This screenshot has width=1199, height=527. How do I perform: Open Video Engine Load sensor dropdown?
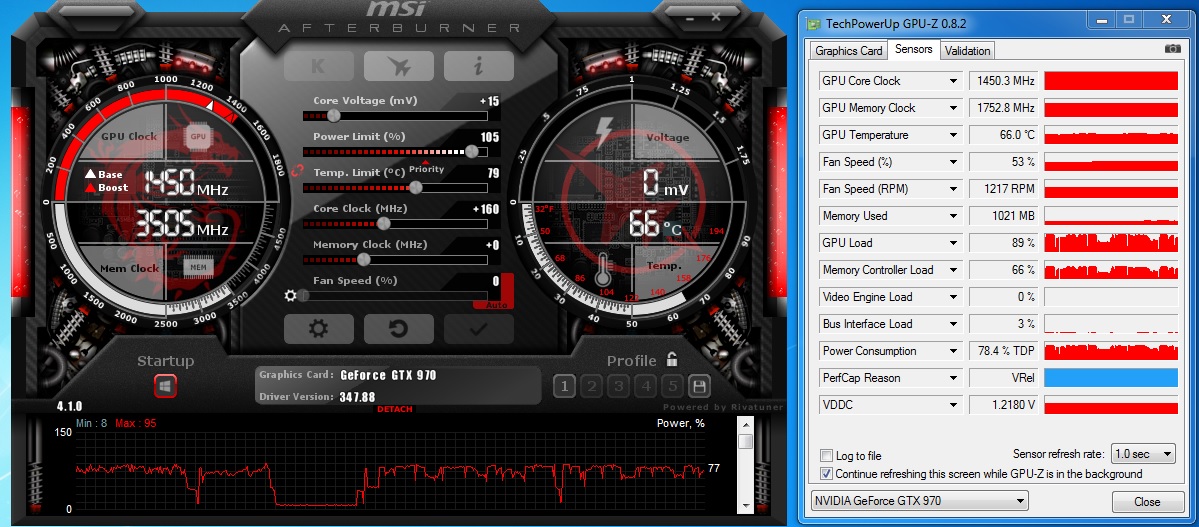[x=954, y=297]
